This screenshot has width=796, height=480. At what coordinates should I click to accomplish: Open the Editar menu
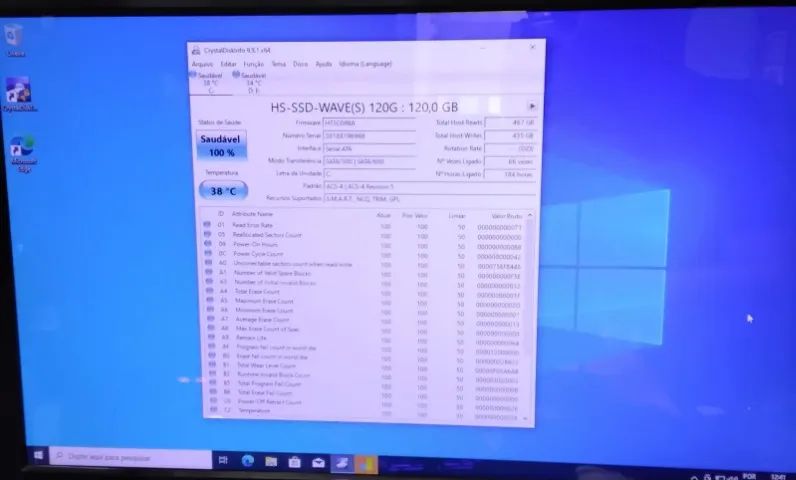pos(228,64)
